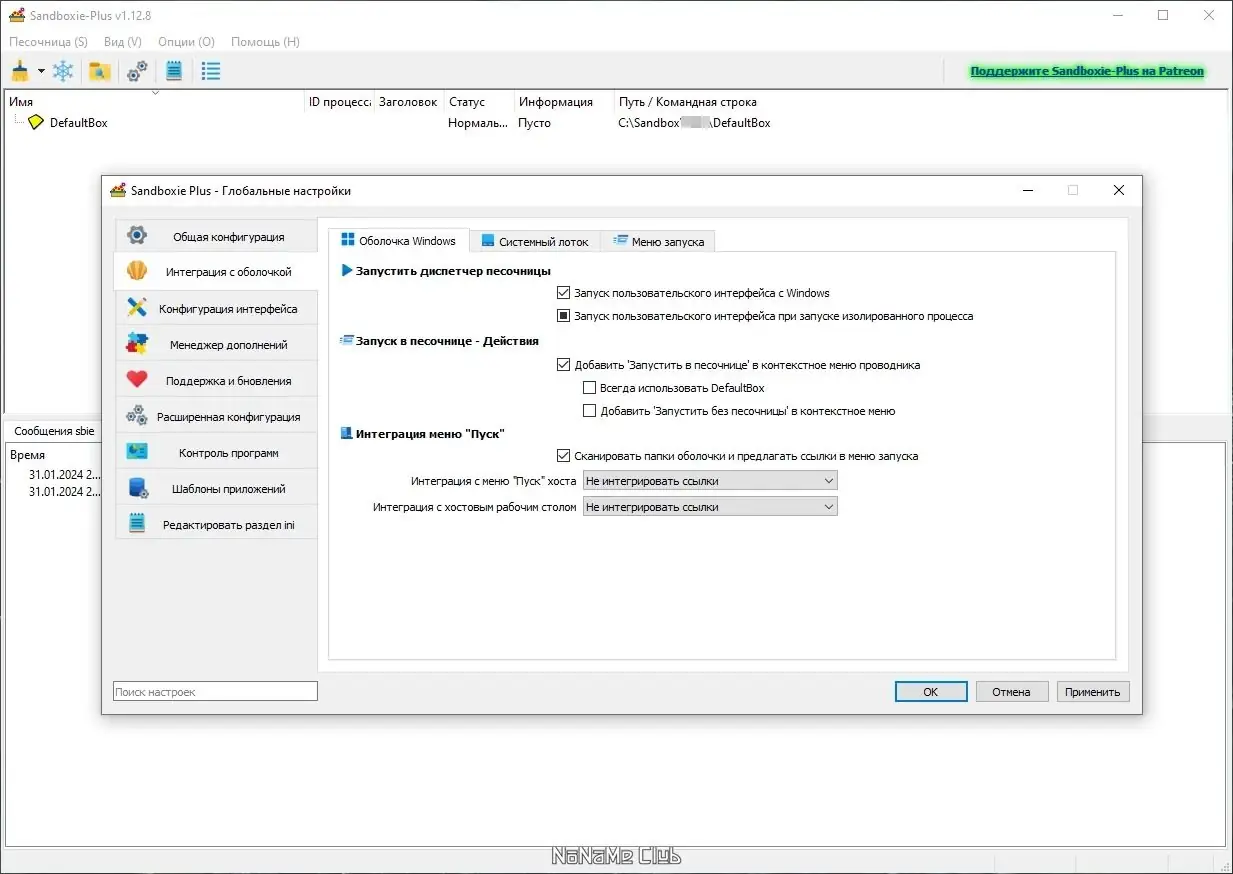Open Интеграция с хостовым рабочим столом dropdown

click(x=710, y=507)
